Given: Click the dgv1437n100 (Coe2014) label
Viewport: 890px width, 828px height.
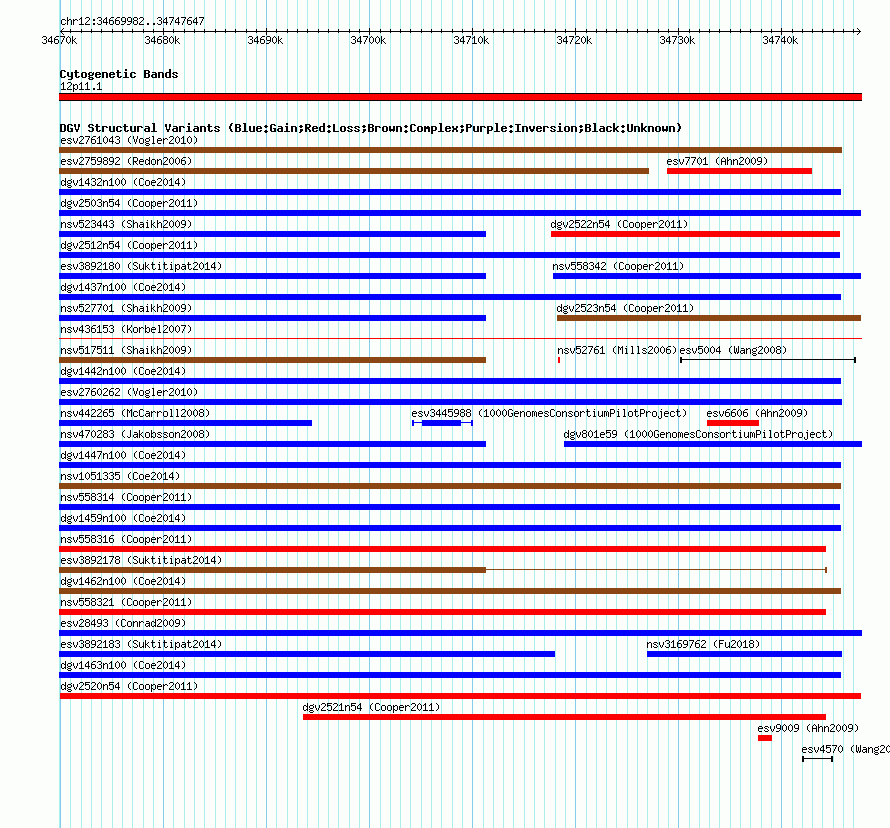Looking at the screenshot, I should click(123, 287).
